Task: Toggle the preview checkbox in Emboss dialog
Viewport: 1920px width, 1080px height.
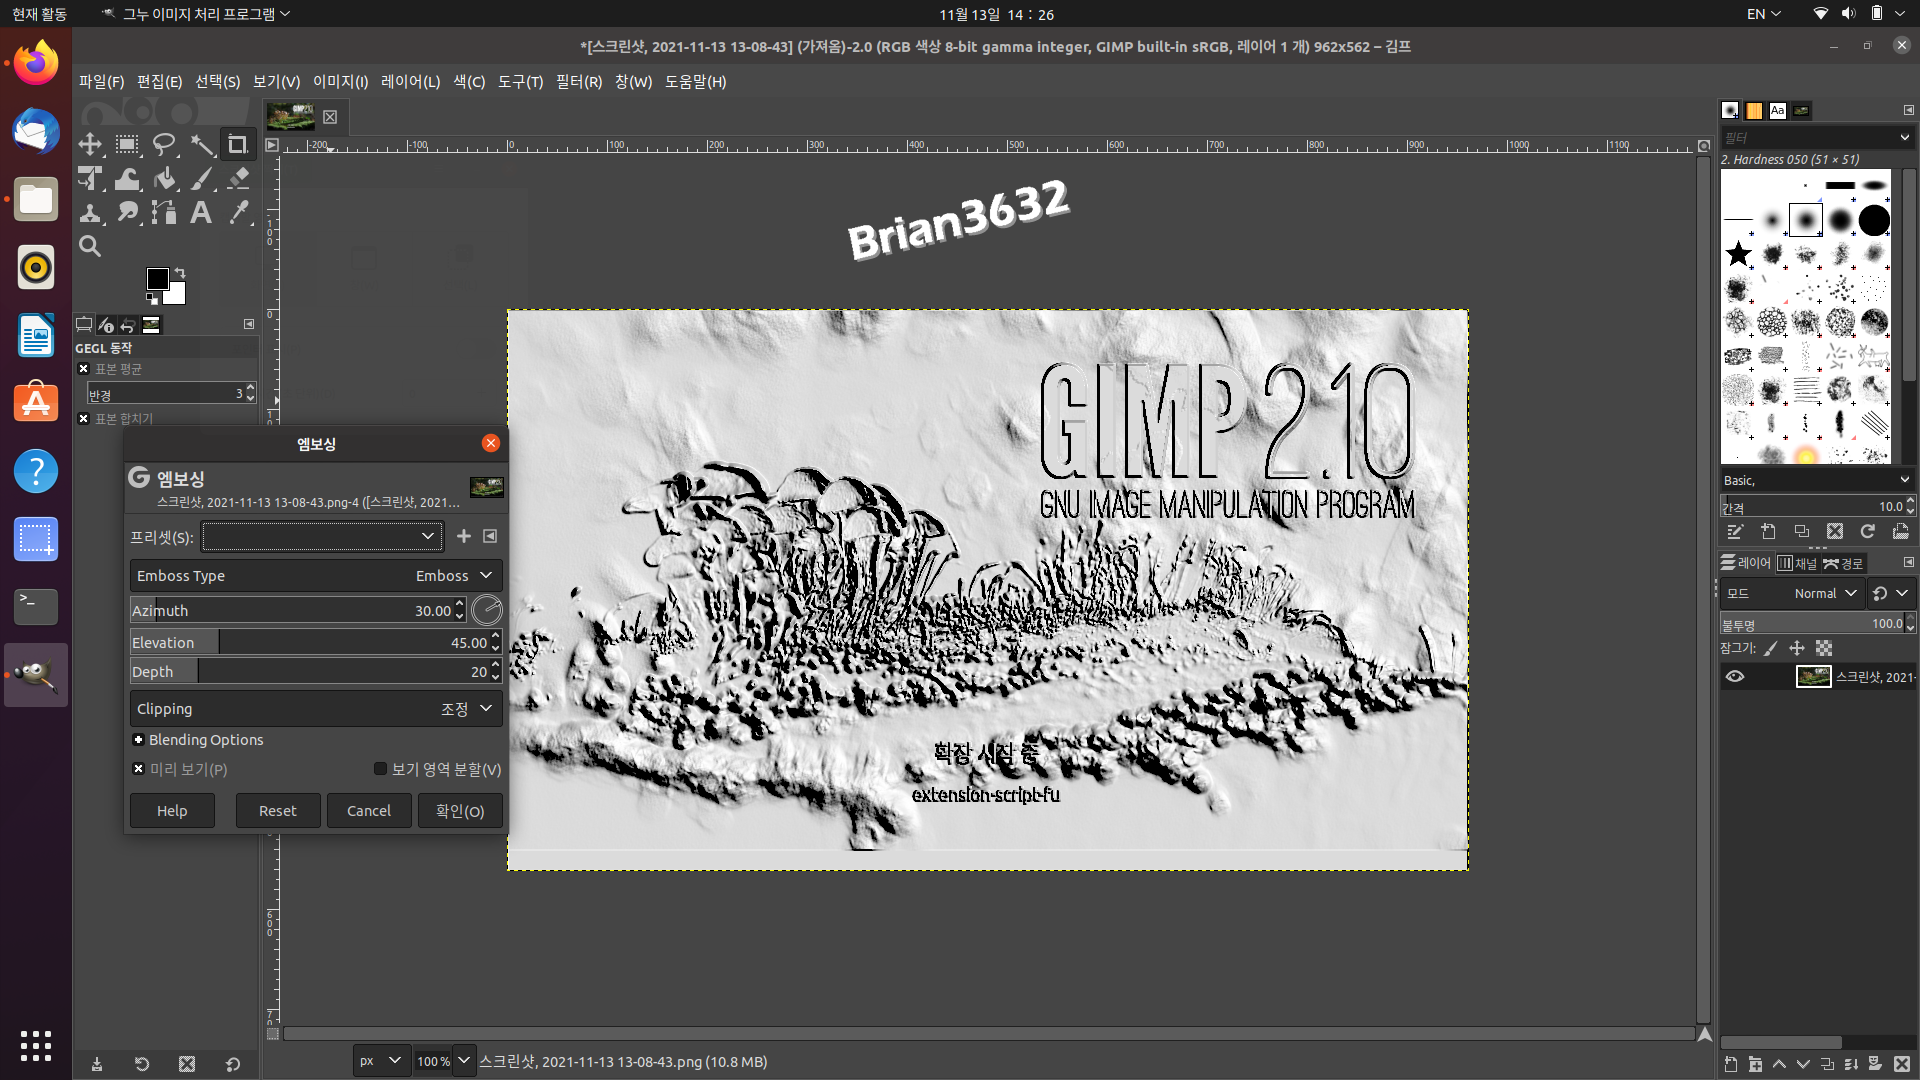Action: coord(139,769)
